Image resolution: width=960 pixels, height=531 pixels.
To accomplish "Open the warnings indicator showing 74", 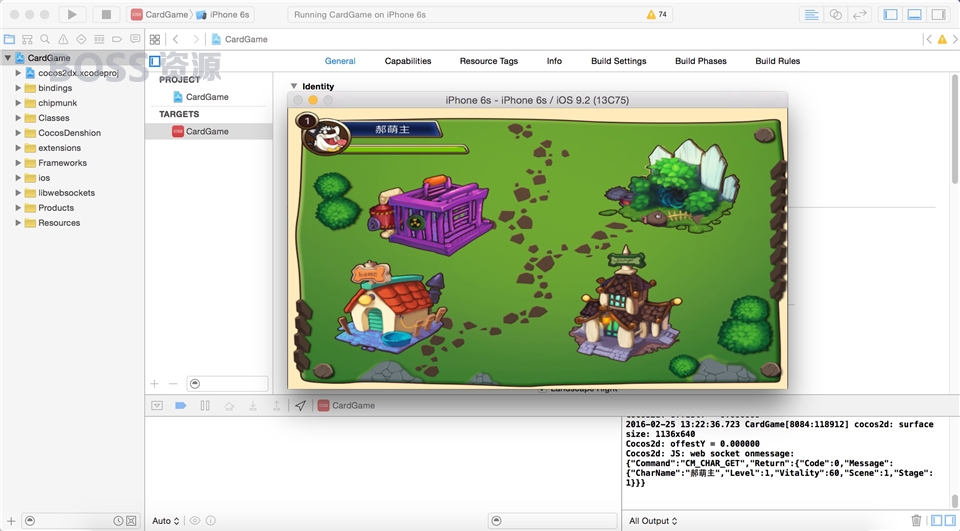I will click(656, 14).
